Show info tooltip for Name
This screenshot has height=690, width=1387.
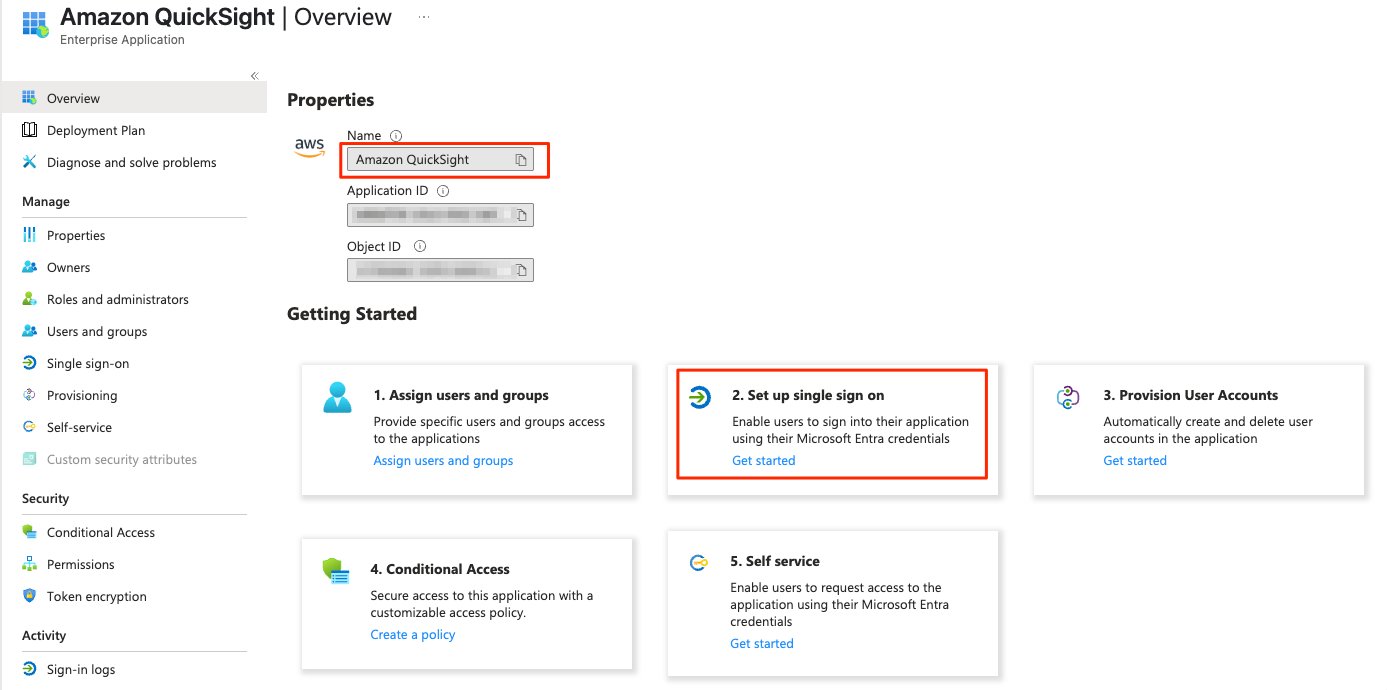[396, 136]
